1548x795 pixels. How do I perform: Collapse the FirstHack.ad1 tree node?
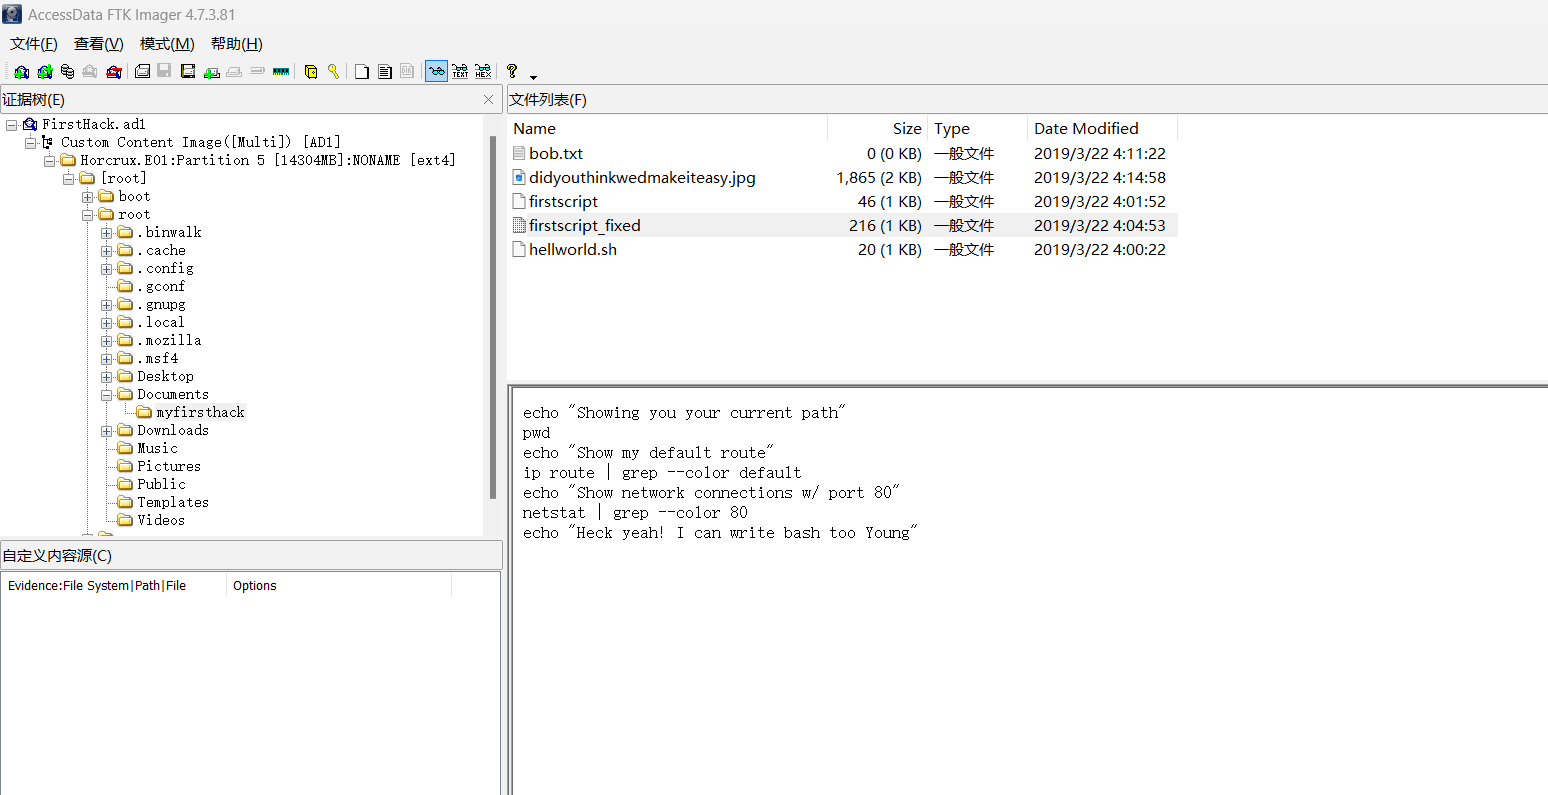coord(11,125)
